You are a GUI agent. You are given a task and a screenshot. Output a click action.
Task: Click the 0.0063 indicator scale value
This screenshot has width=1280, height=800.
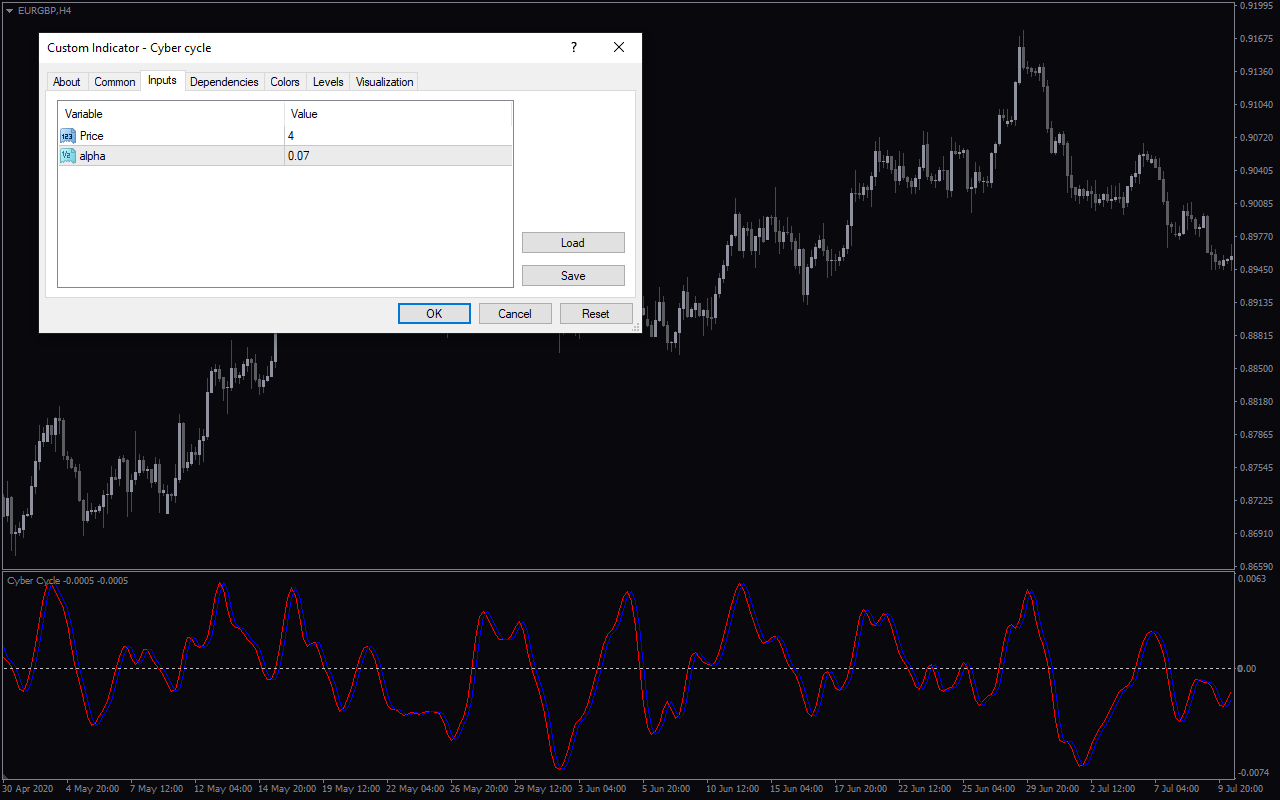point(1252,579)
